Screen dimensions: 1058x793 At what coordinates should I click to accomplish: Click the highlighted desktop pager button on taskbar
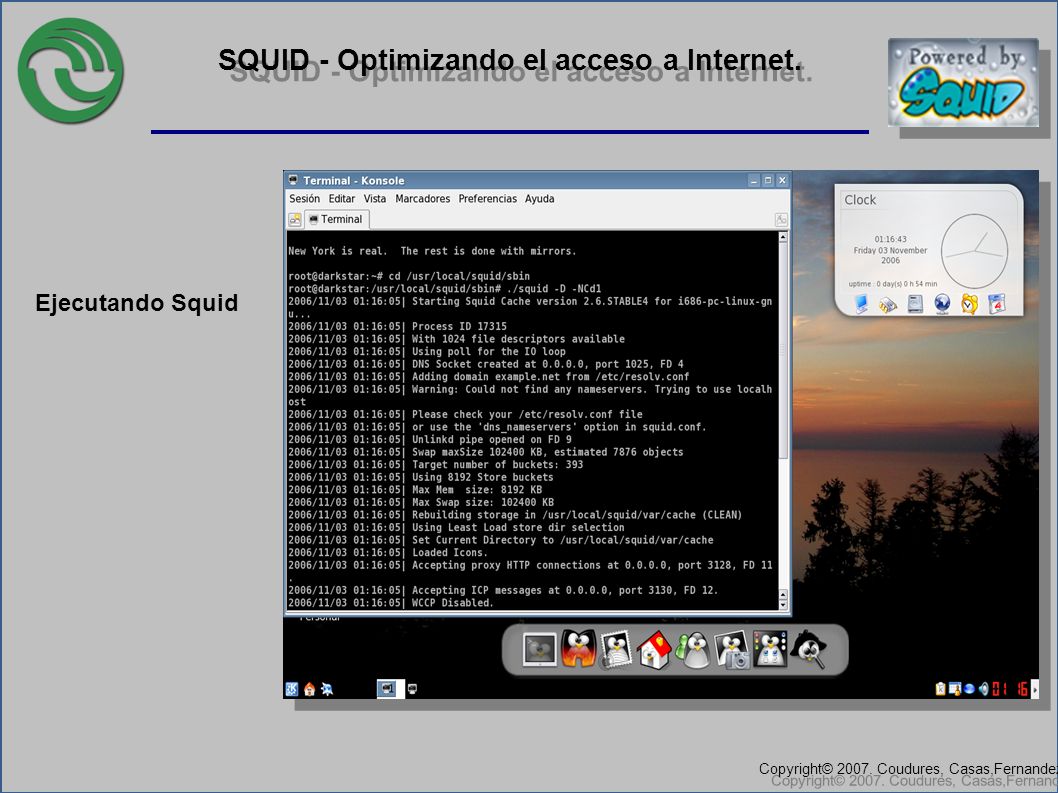tap(390, 688)
